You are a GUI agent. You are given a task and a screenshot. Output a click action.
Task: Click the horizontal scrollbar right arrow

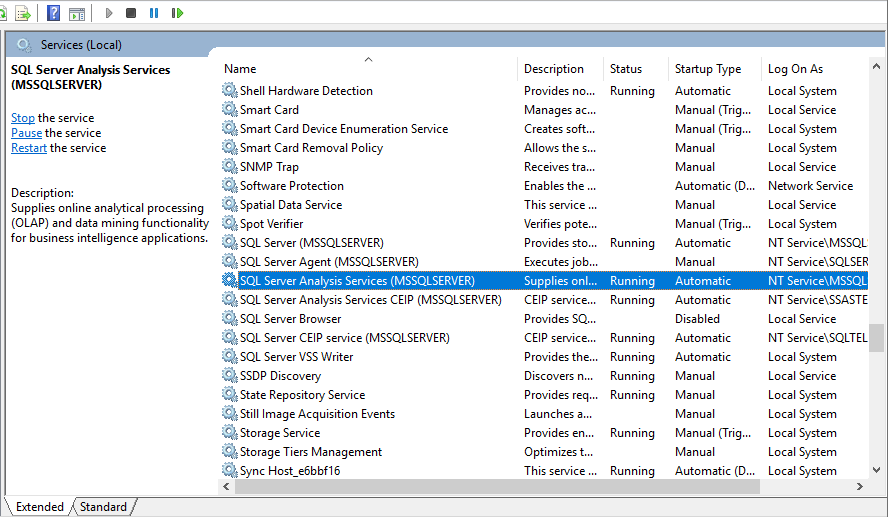click(860, 486)
